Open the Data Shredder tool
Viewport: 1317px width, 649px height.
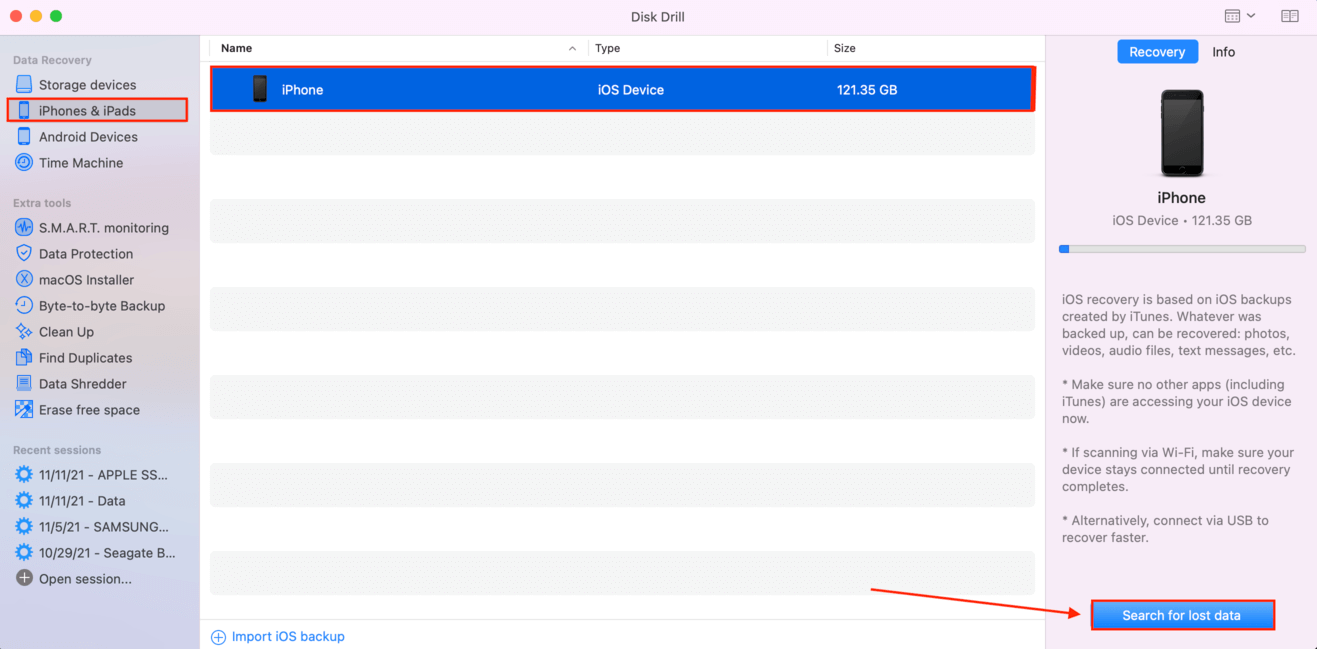pos(82,384)
